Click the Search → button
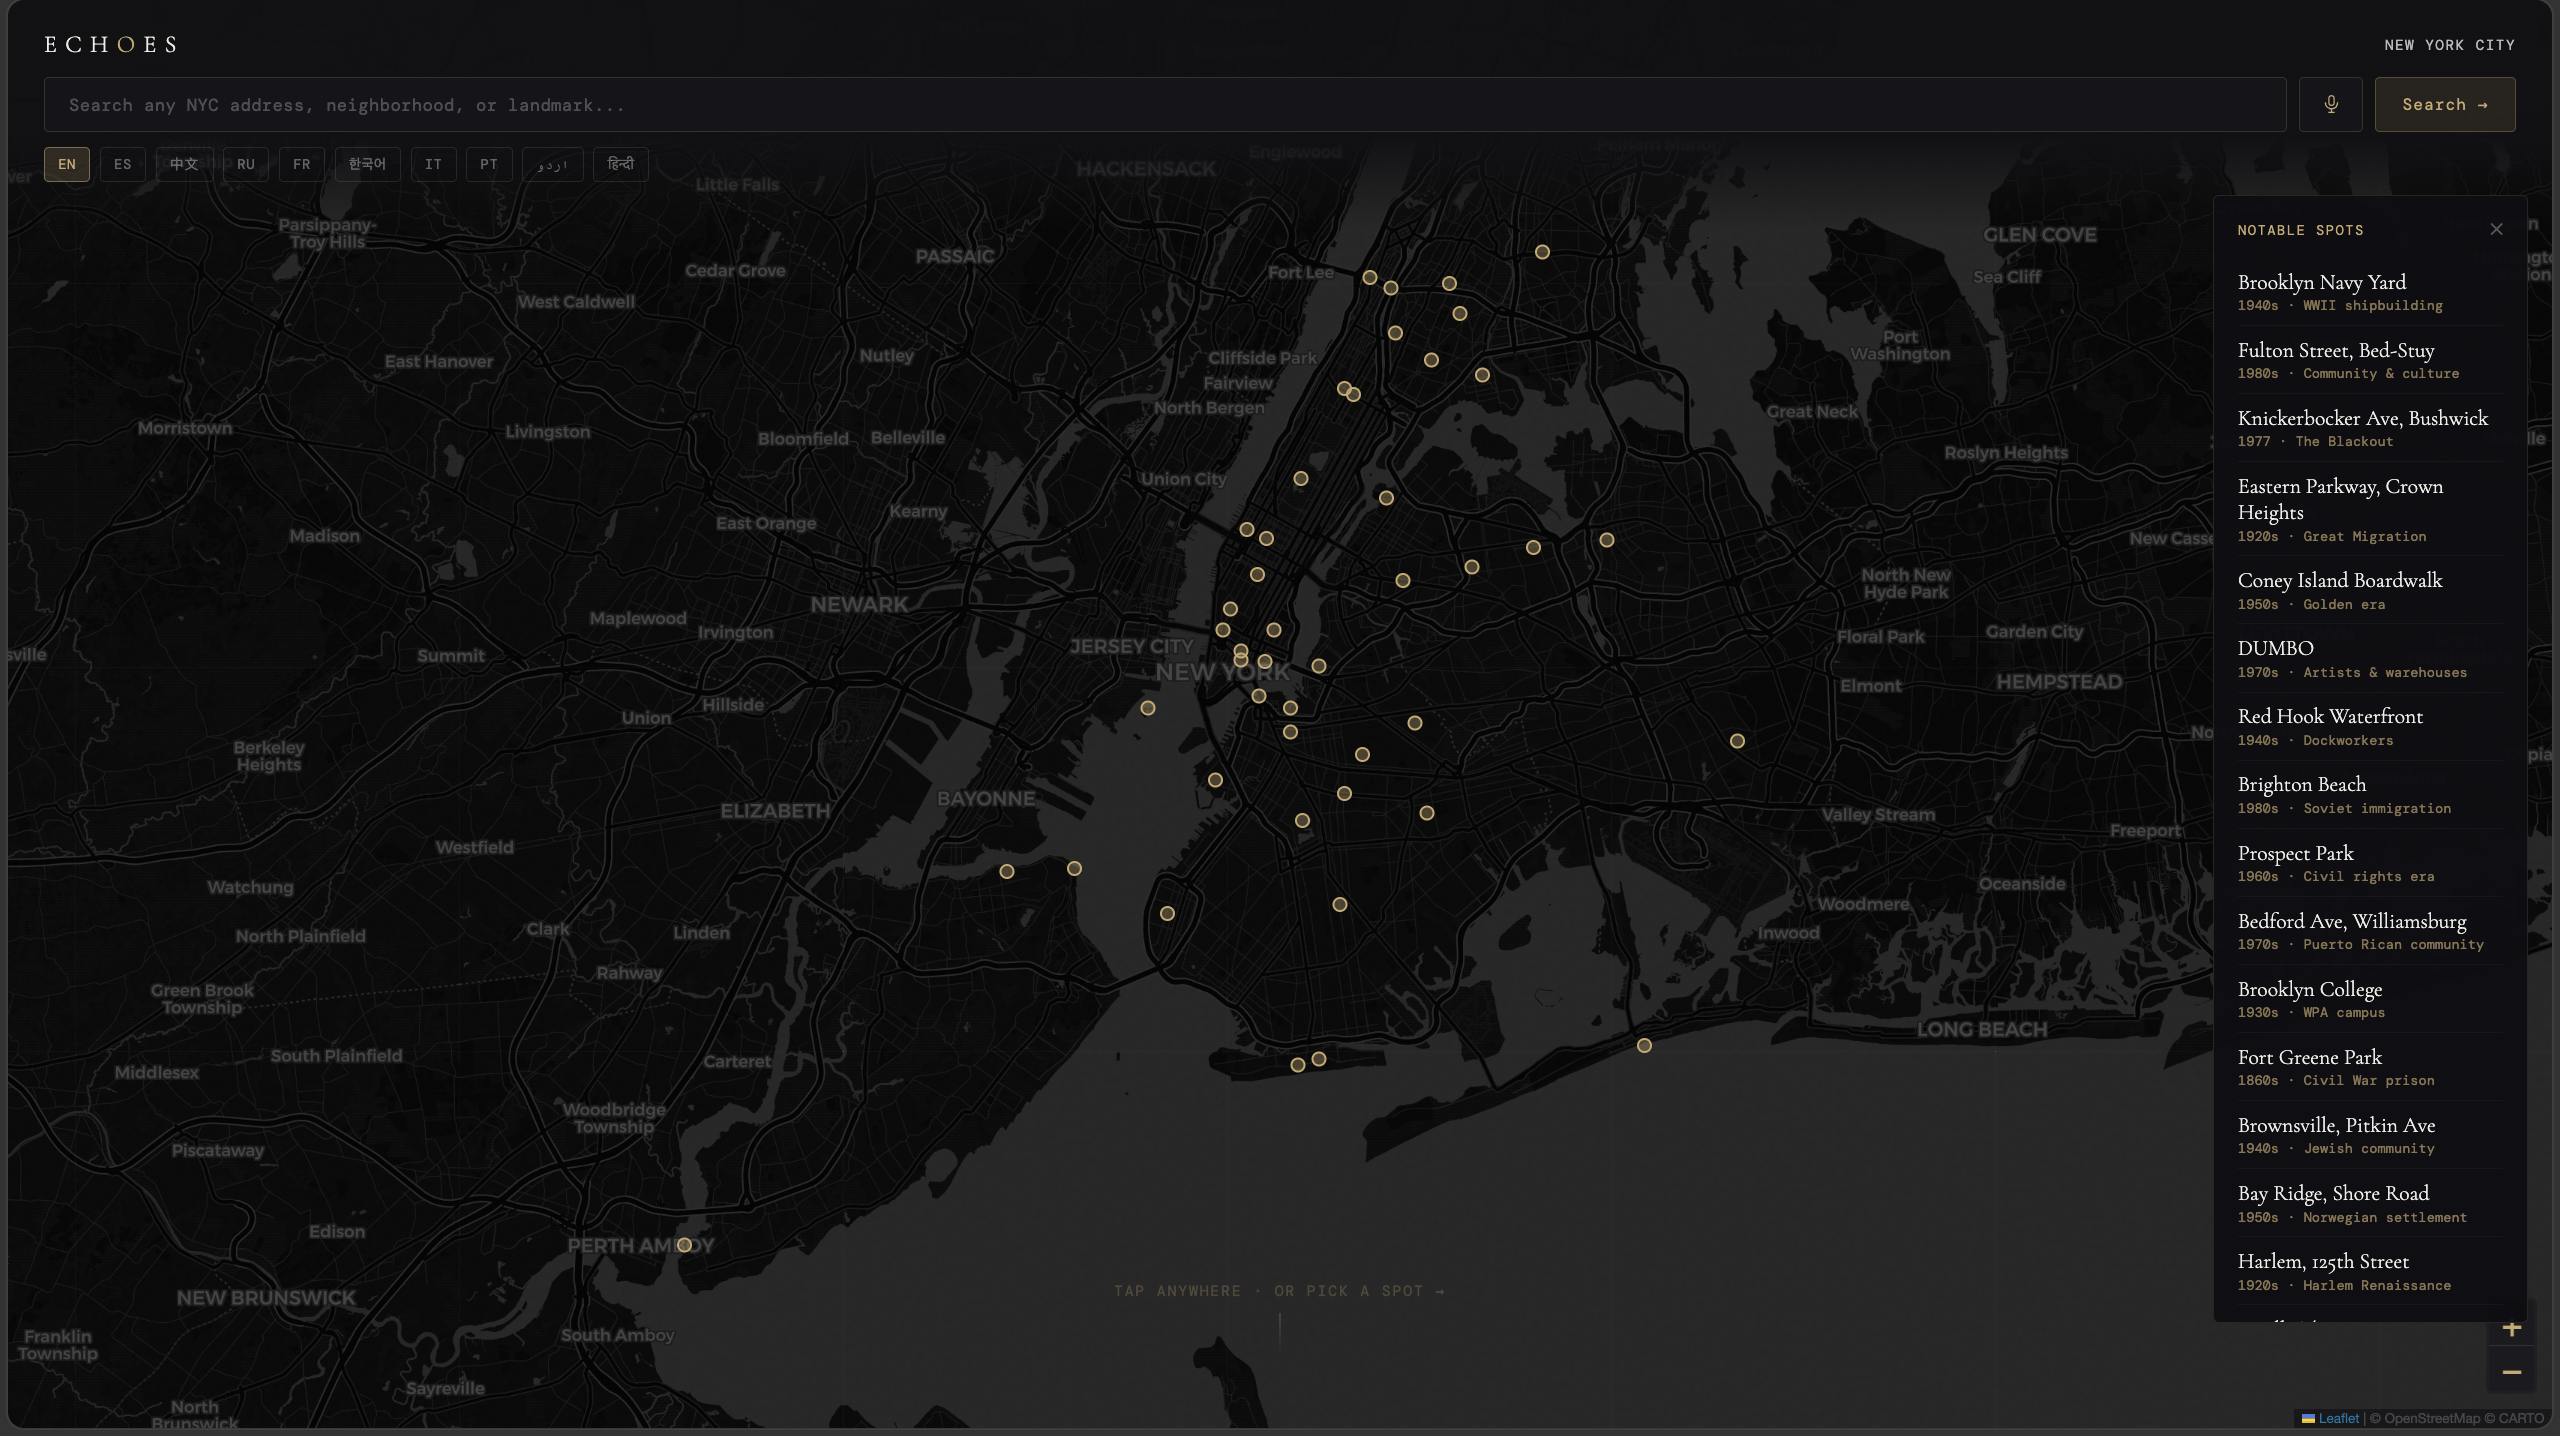 [2444, 105]
